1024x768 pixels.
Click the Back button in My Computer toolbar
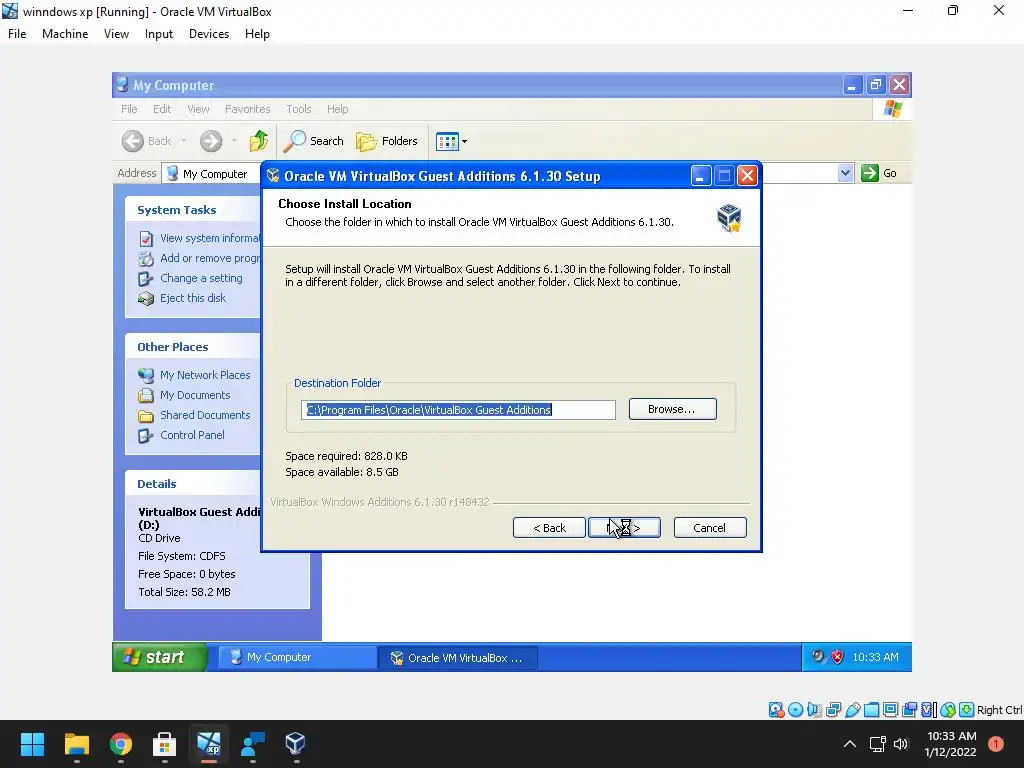coord(146,140)
